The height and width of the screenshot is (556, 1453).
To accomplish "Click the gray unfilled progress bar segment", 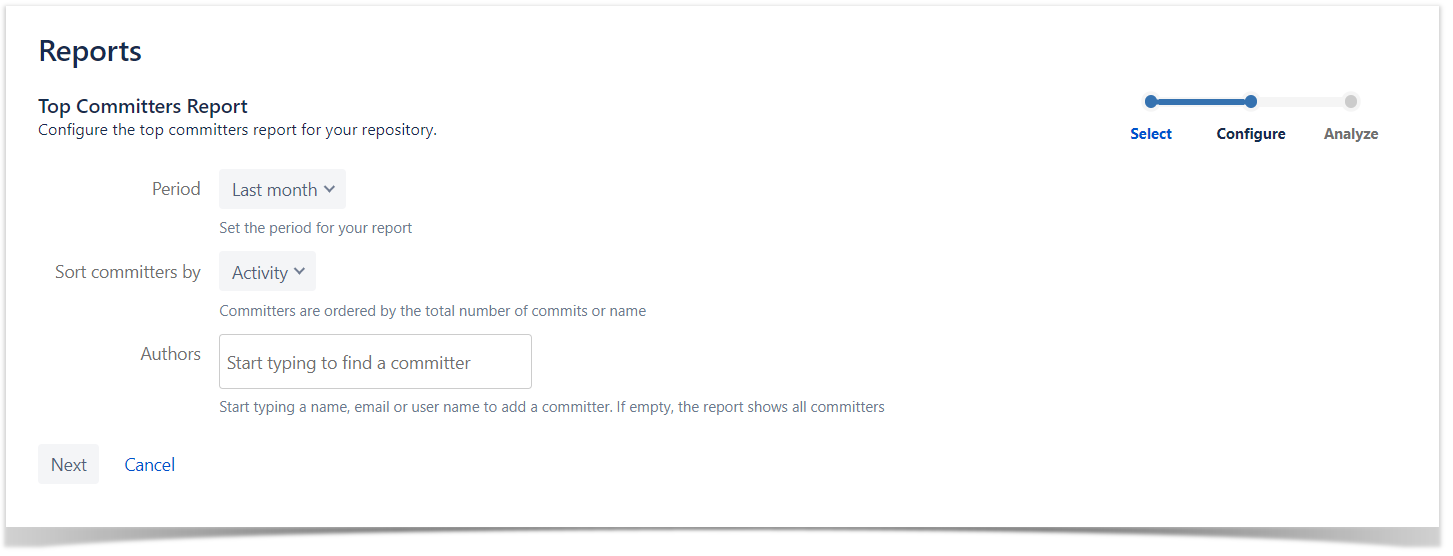I will click(x=1301, y=101).
